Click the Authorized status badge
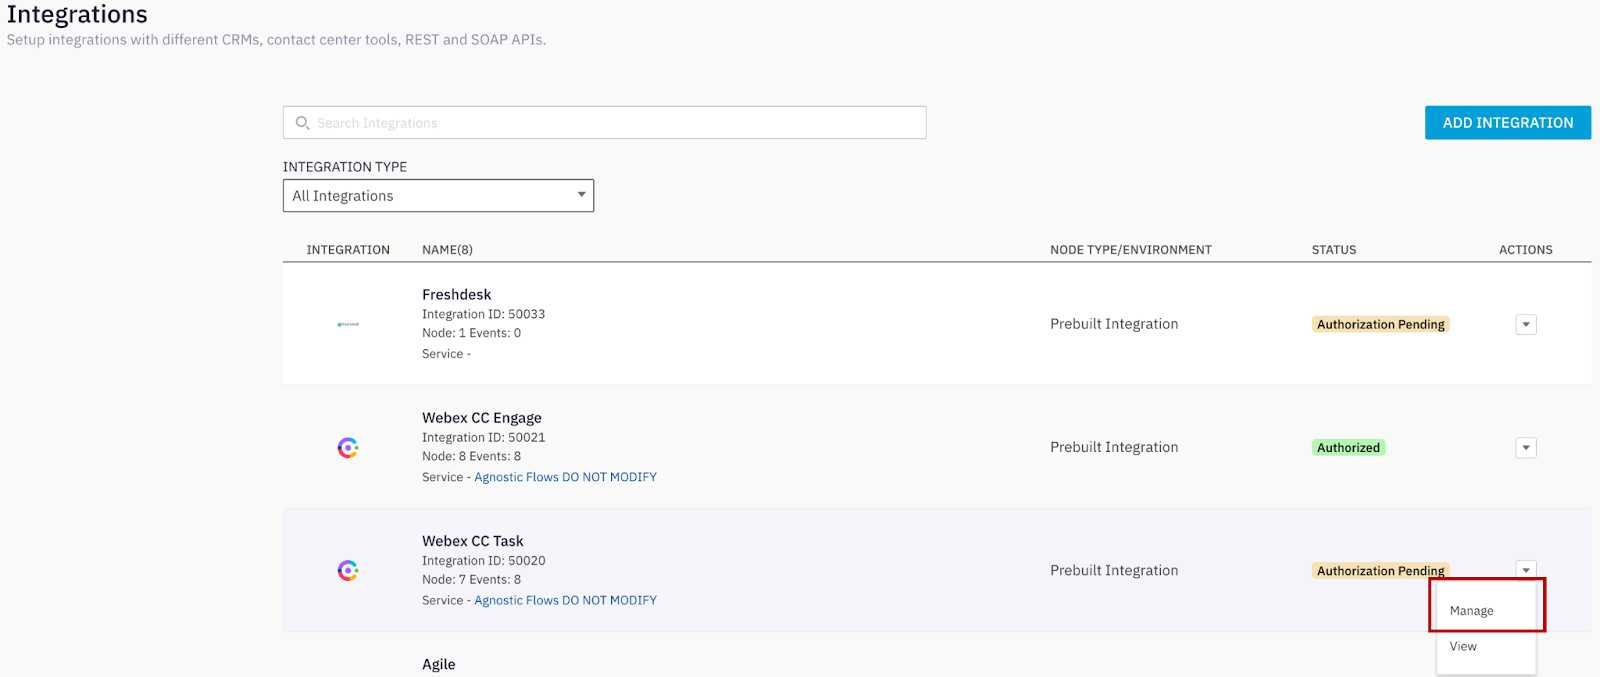 click(x=1348, y=448)
